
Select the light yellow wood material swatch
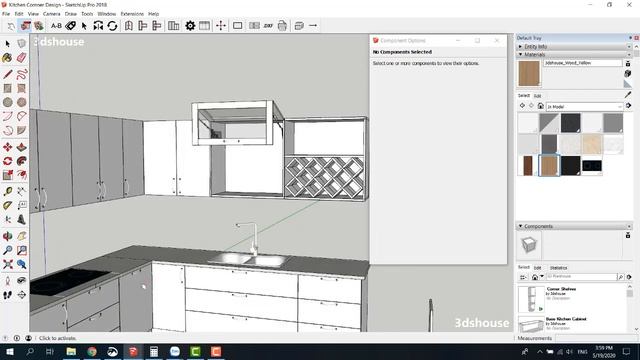point(591,144)
